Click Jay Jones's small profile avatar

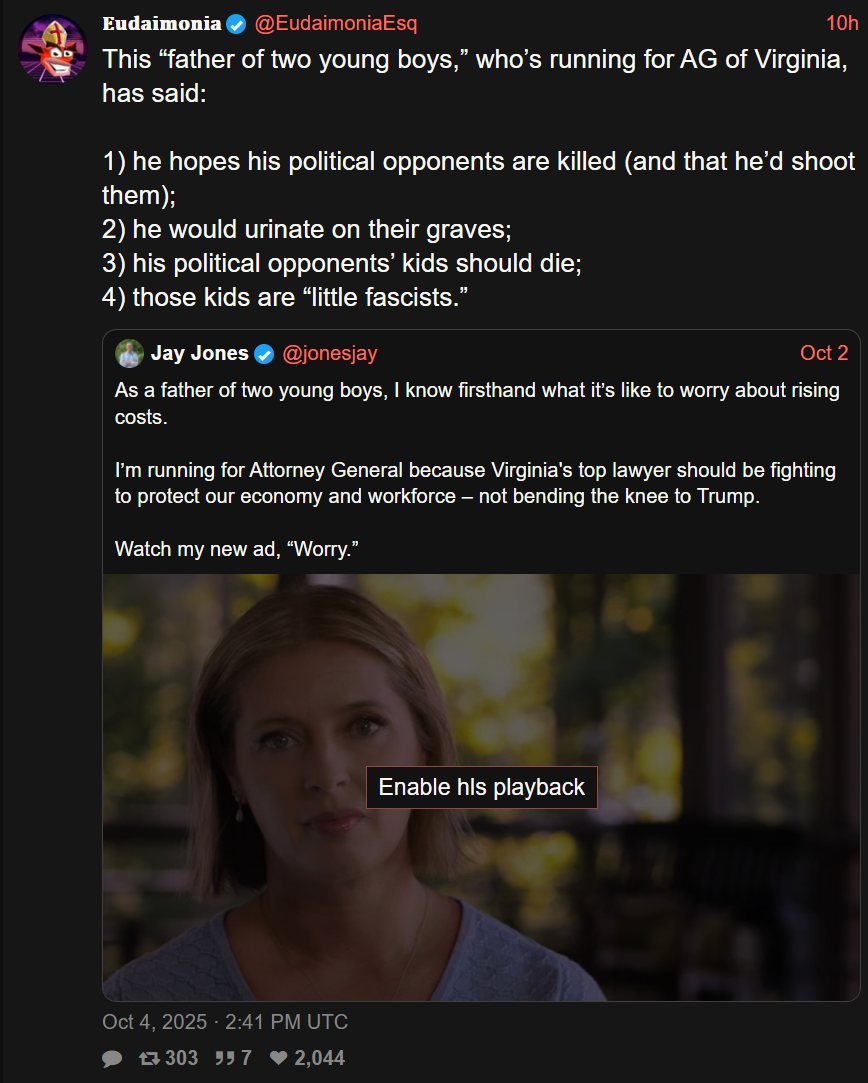[129, 354]
